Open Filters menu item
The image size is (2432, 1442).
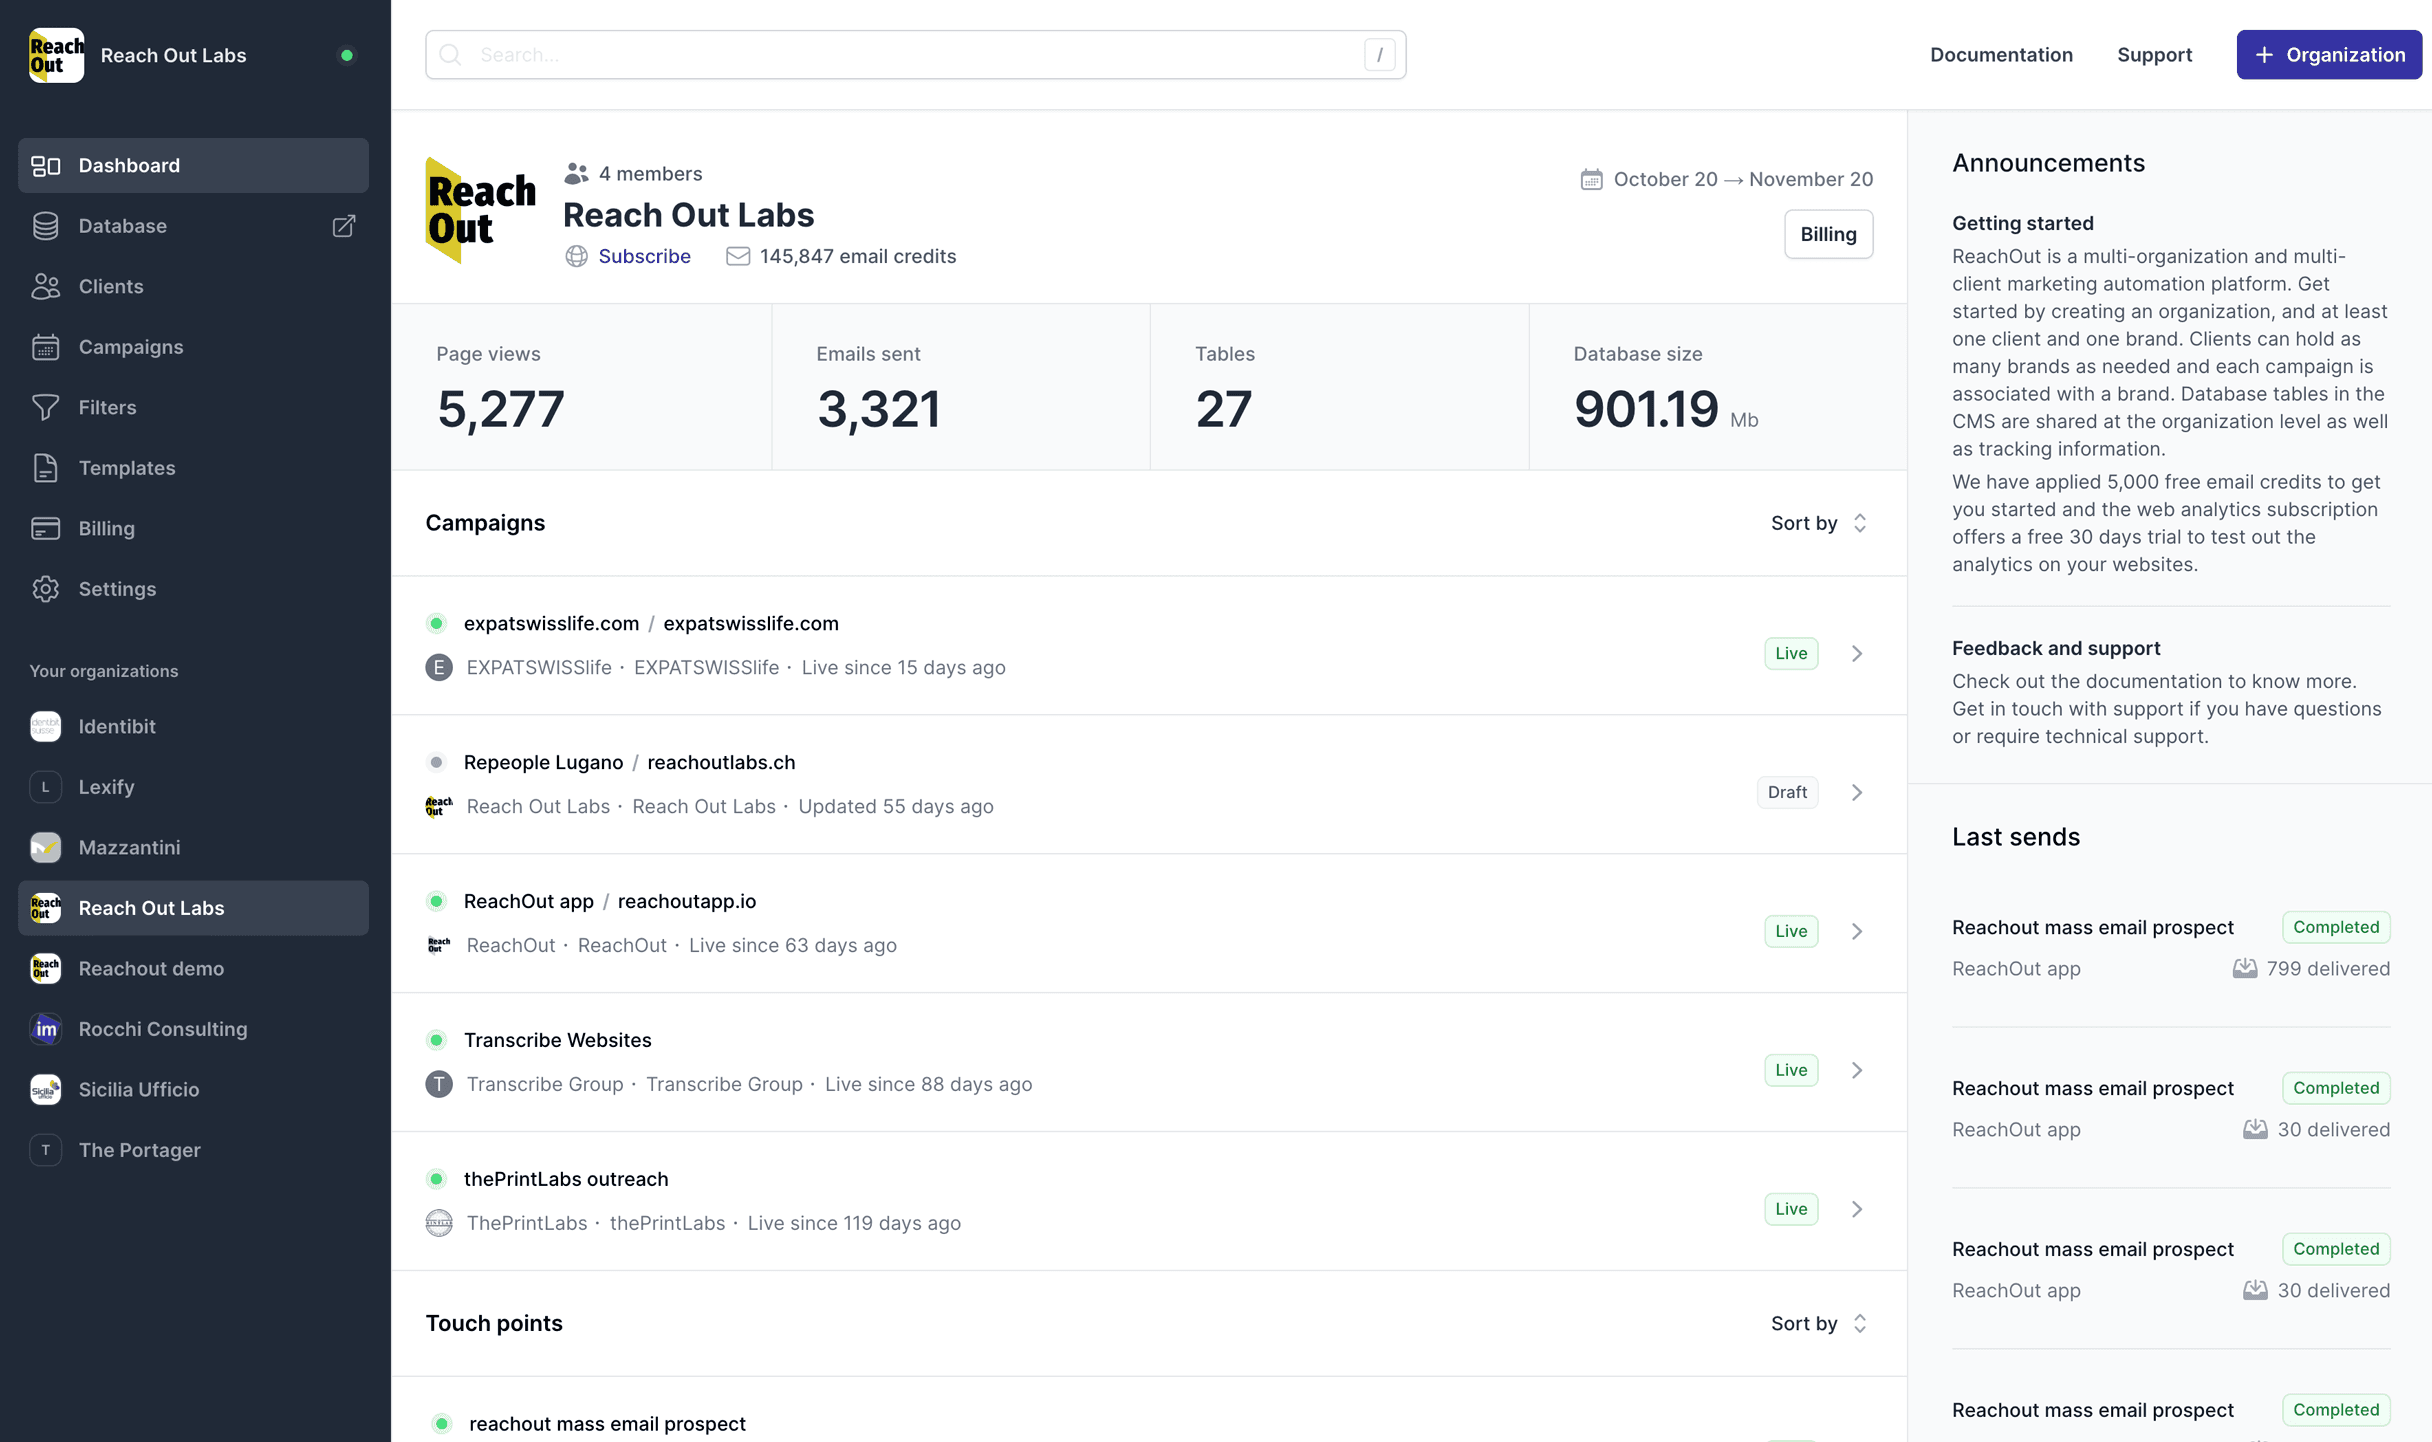point(193,407)
